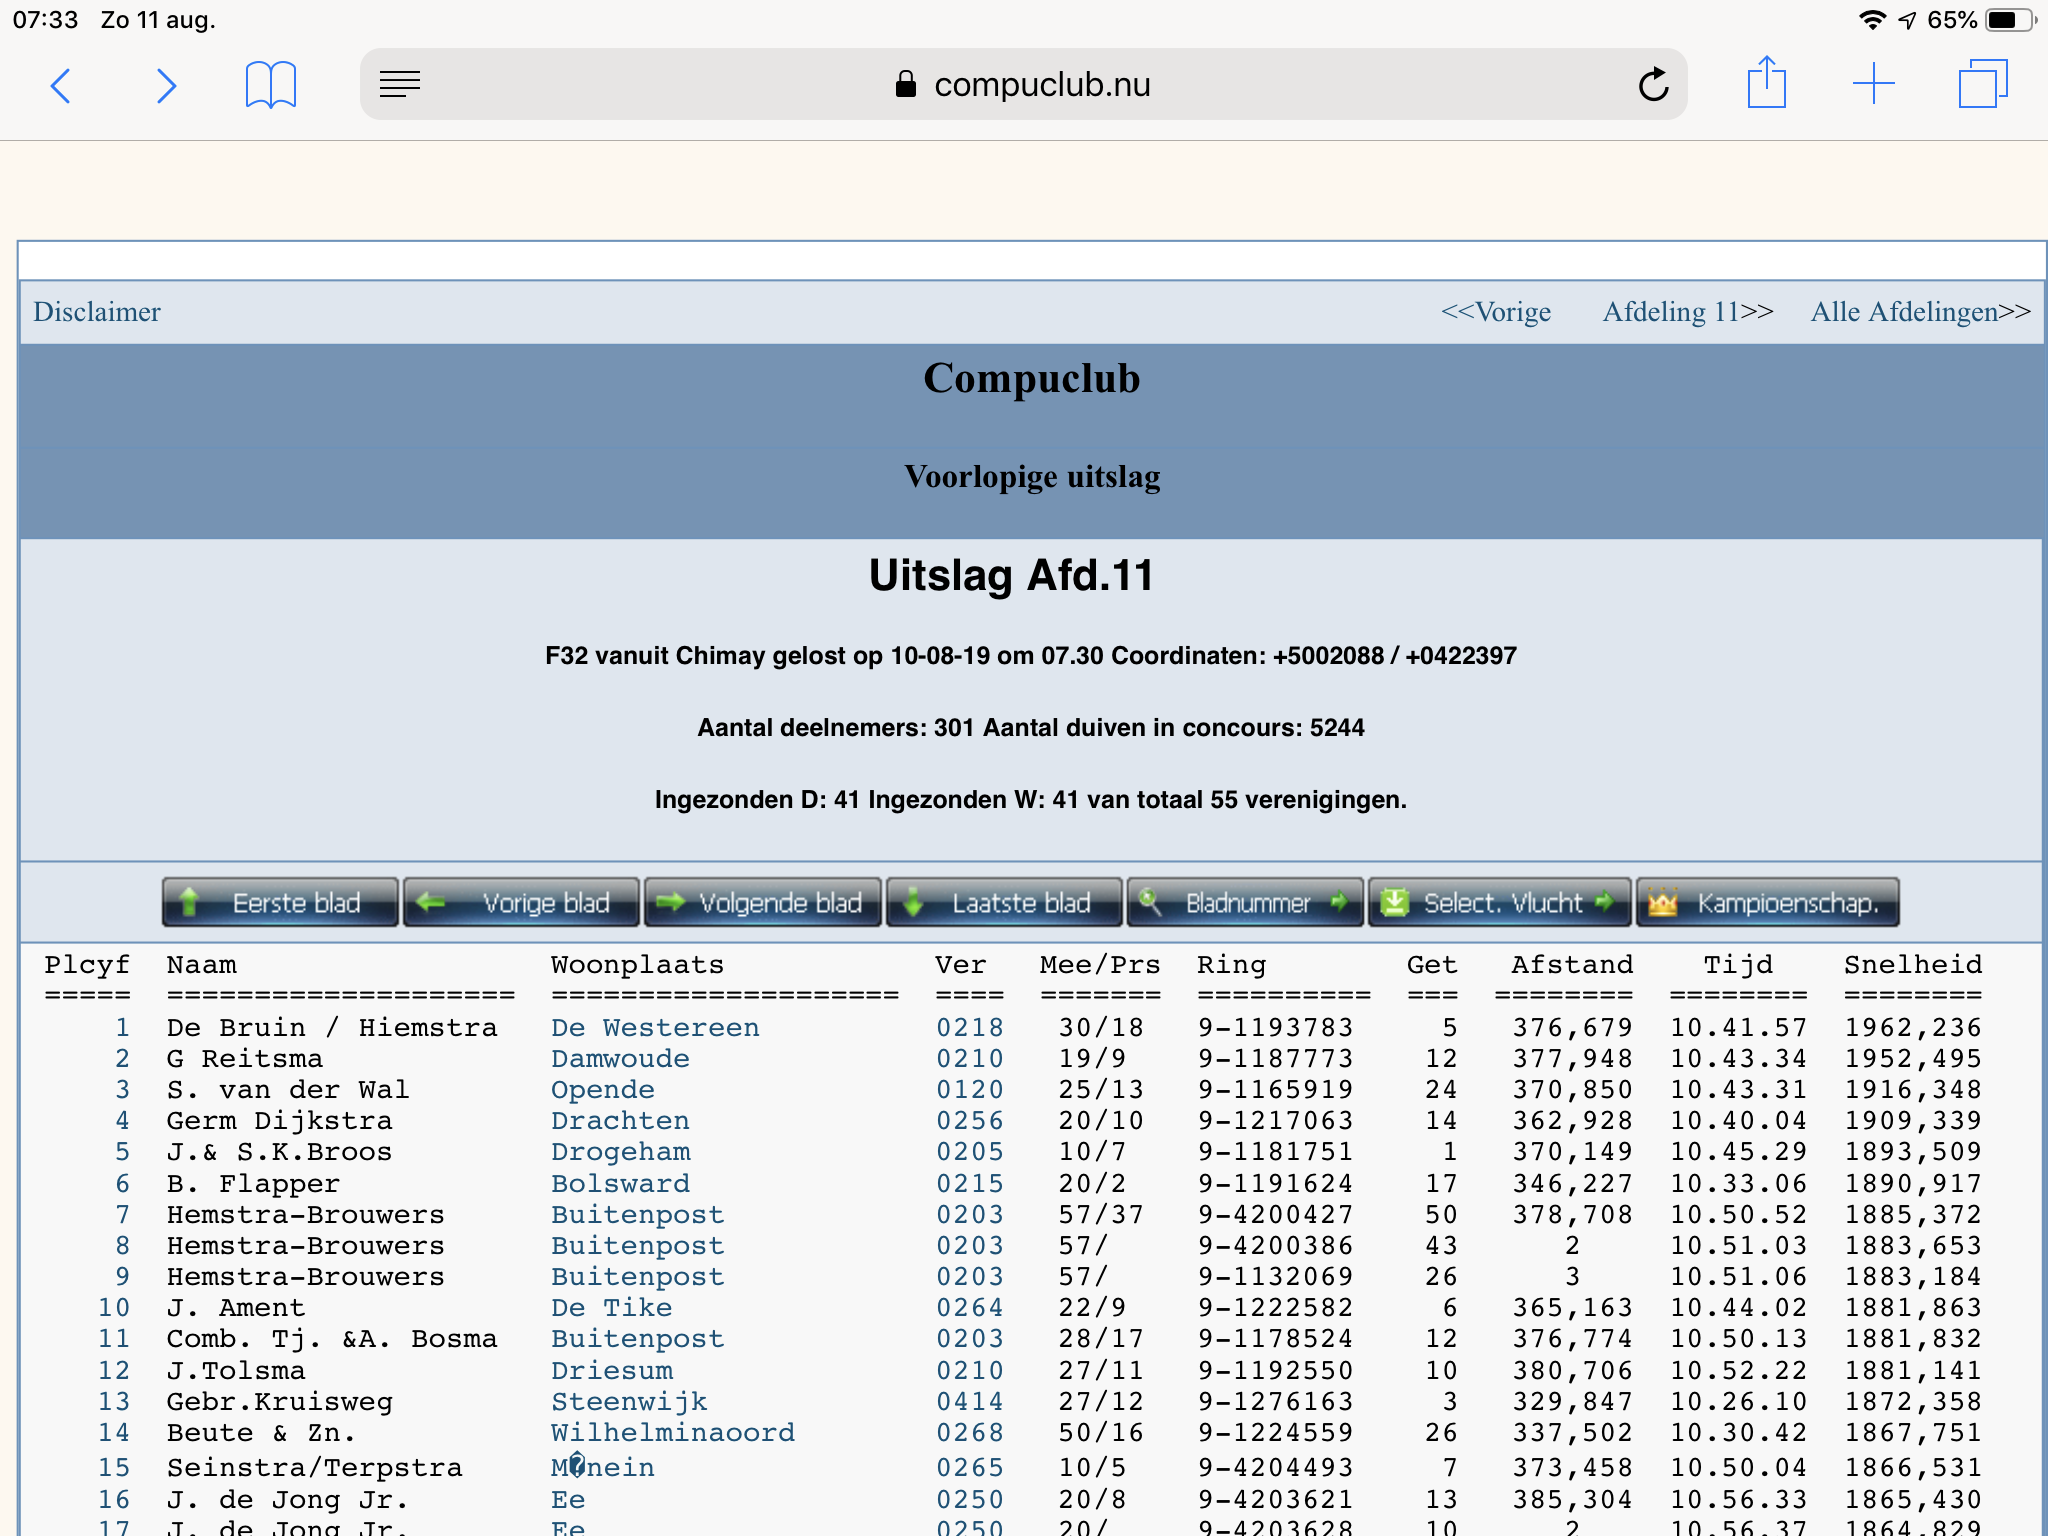Open Drachten woonplaats link

(620, 1121)
